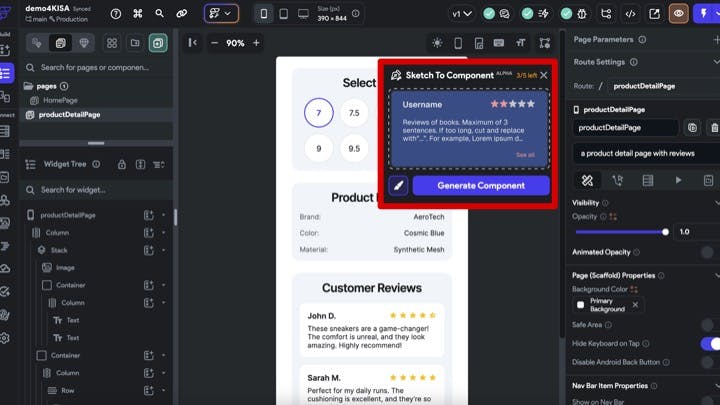This screenshot has width=720, height=405.
Task: Open keyboard shortcuts command icon
Action: [x=137, y=14]
